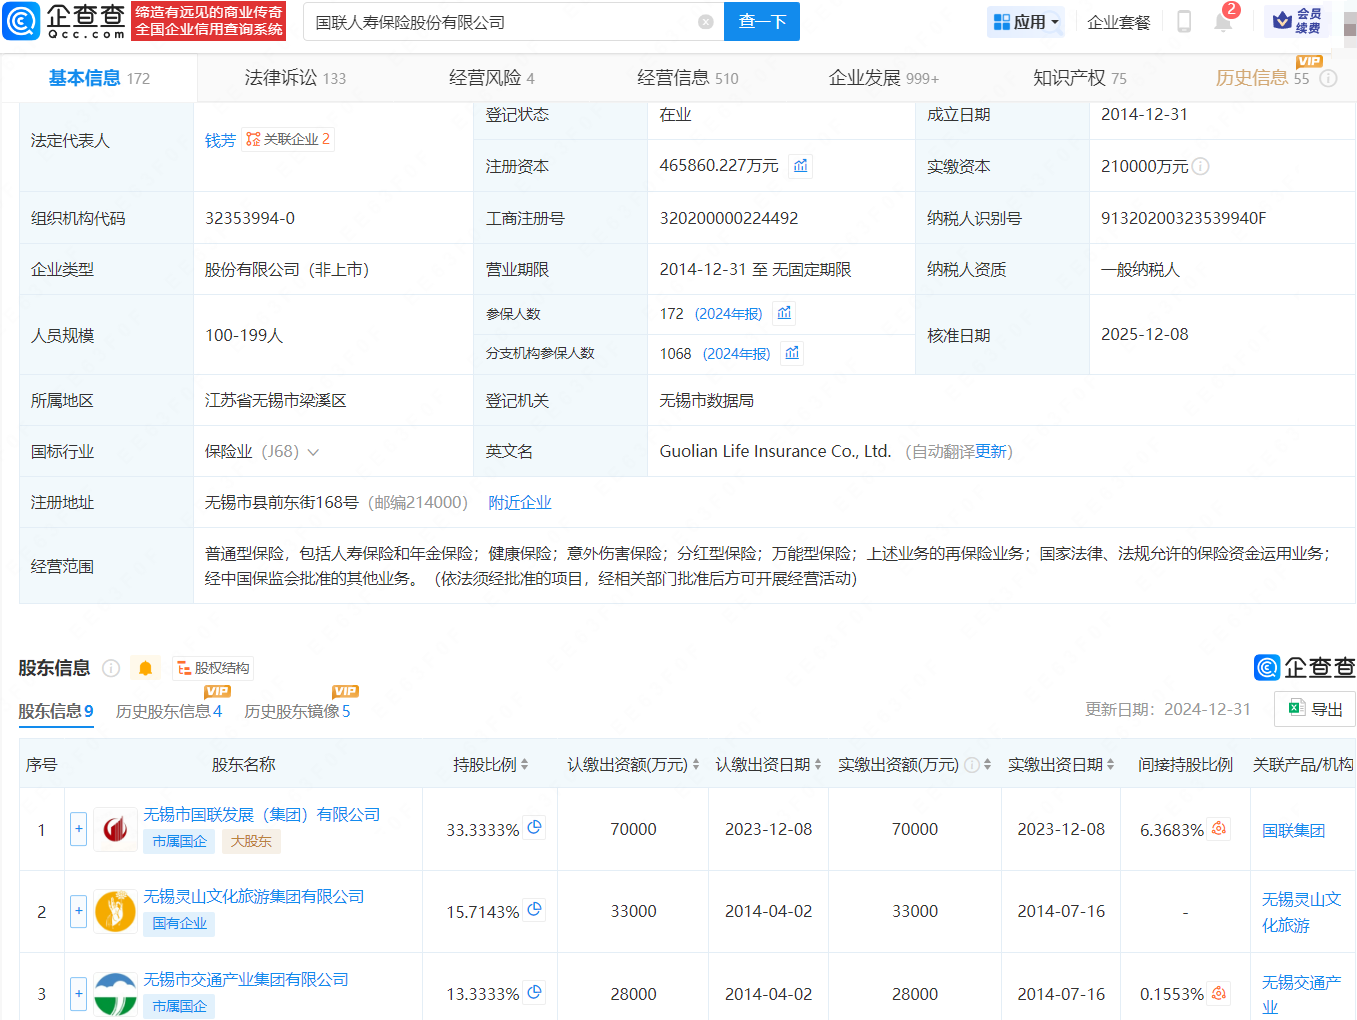Open the trend chart next to 172 insured count
The image size is (1357, 1020).
point(785,314)
